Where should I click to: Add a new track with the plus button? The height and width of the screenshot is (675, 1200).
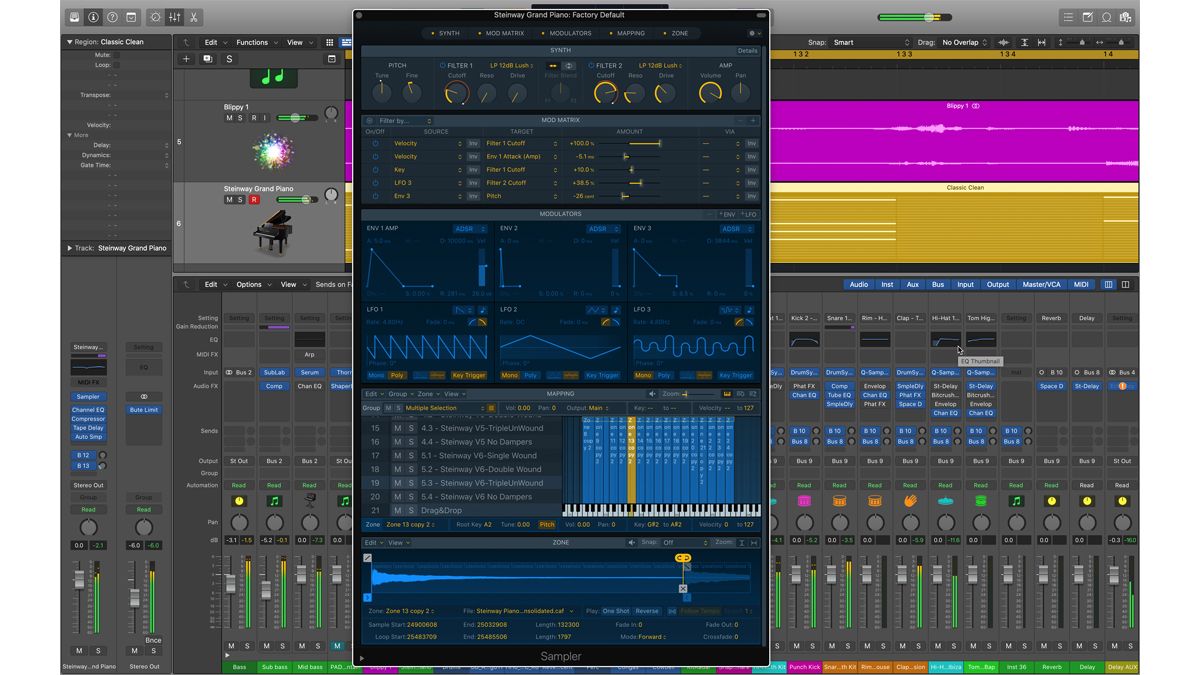coord(186,59)
